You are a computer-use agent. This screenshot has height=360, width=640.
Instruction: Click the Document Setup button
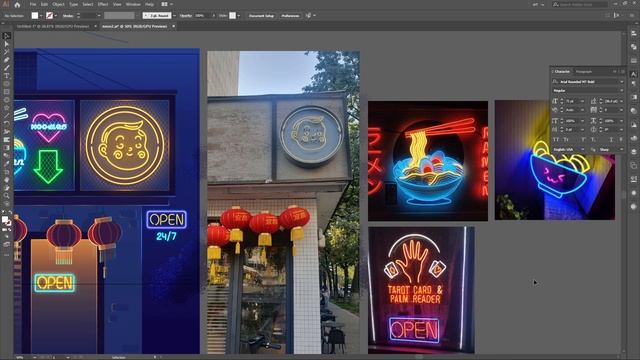(x=262, y=16)
